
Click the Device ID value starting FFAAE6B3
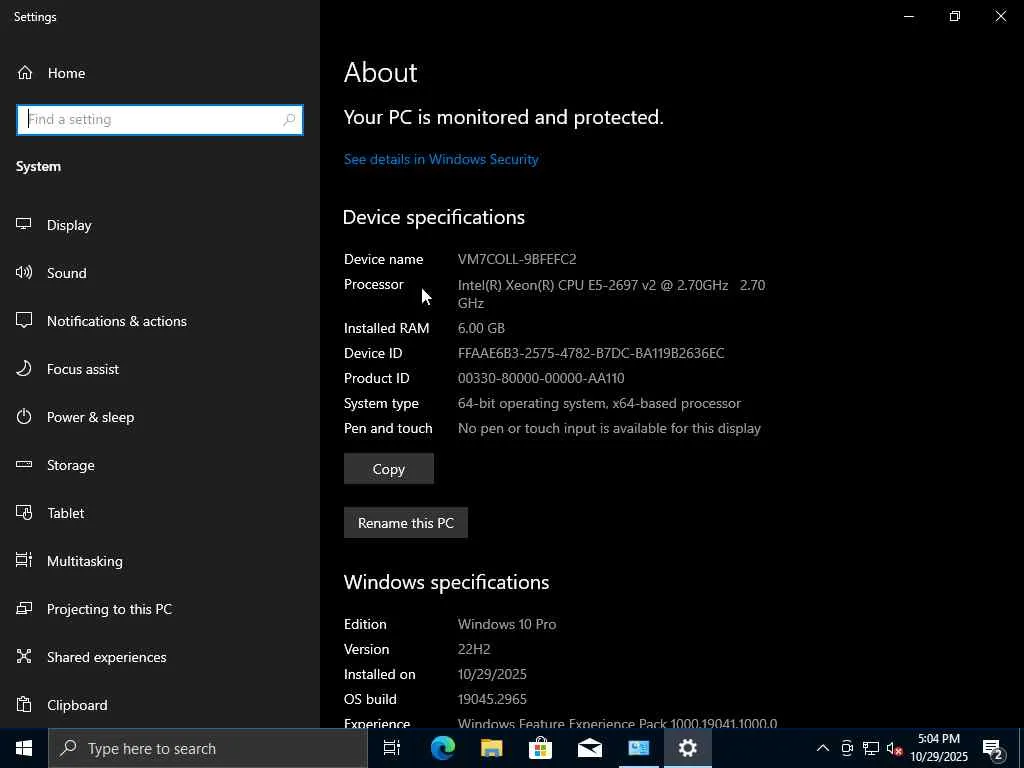[x=591, y=353]
